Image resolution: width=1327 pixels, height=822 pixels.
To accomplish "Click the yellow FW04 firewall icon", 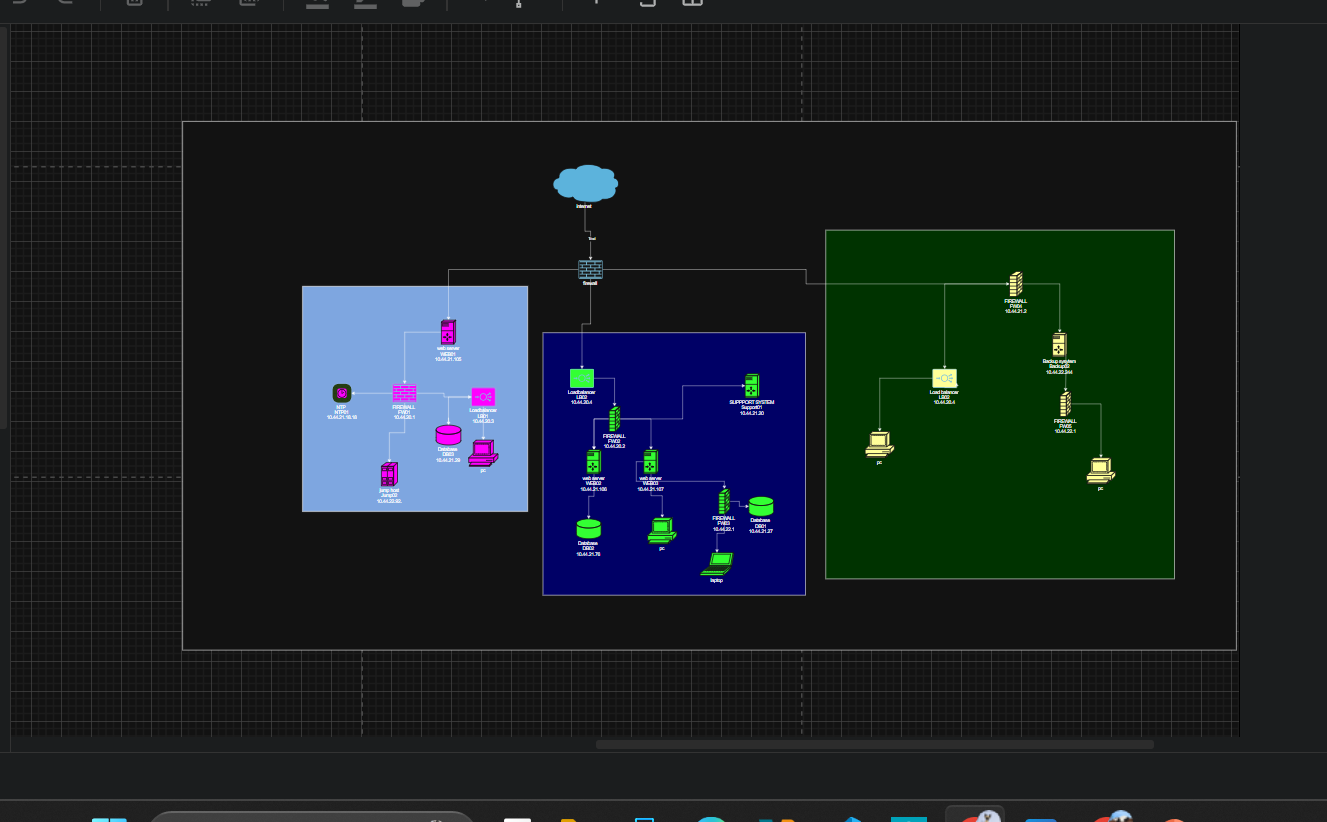I will click(x=1015, y=284).
